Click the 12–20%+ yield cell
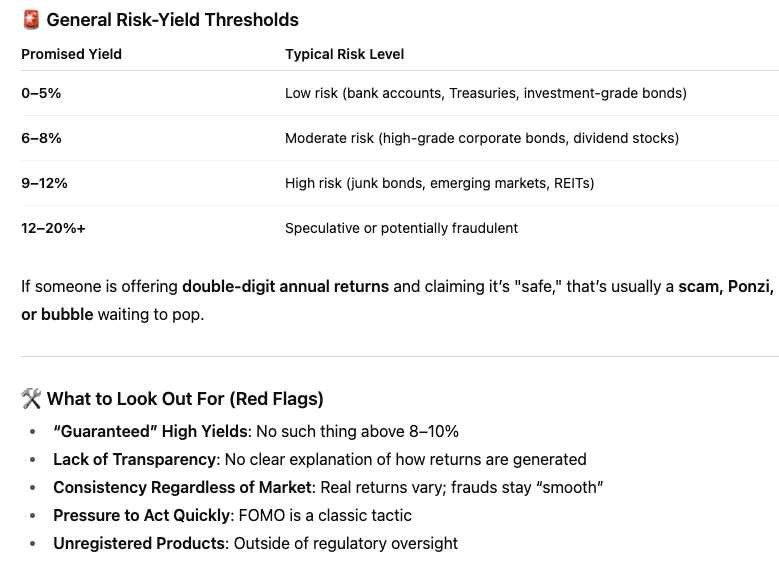Viewport: 779px width, 570px height. point(53,228)
